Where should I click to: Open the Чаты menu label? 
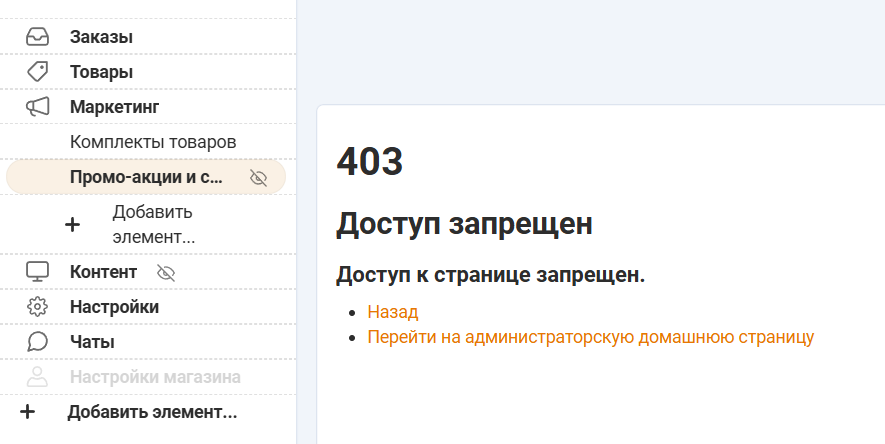92,342
